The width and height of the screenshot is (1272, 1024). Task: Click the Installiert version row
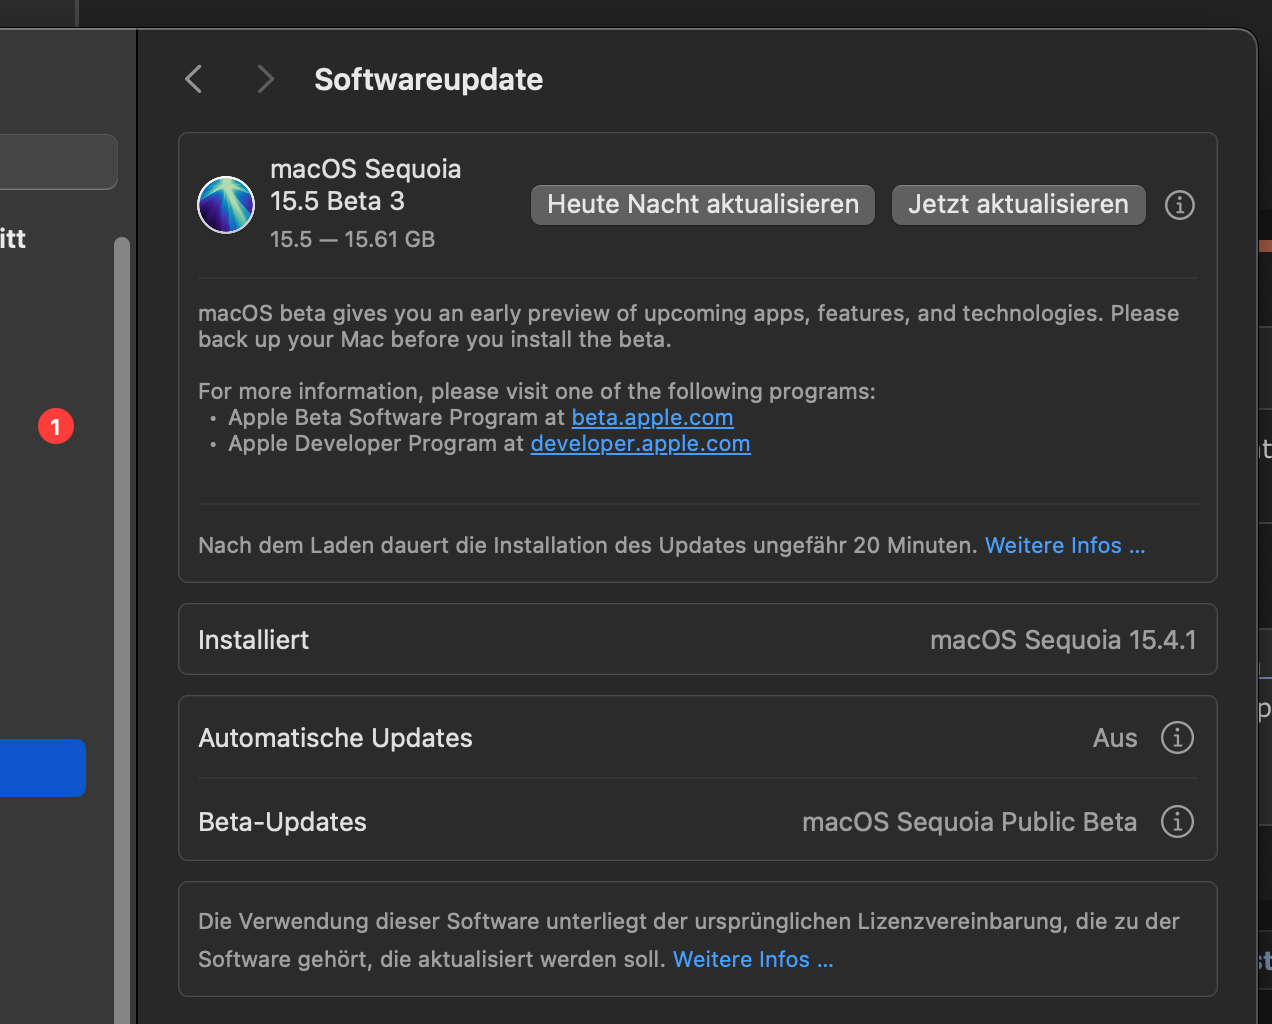[x=697, y=640]
